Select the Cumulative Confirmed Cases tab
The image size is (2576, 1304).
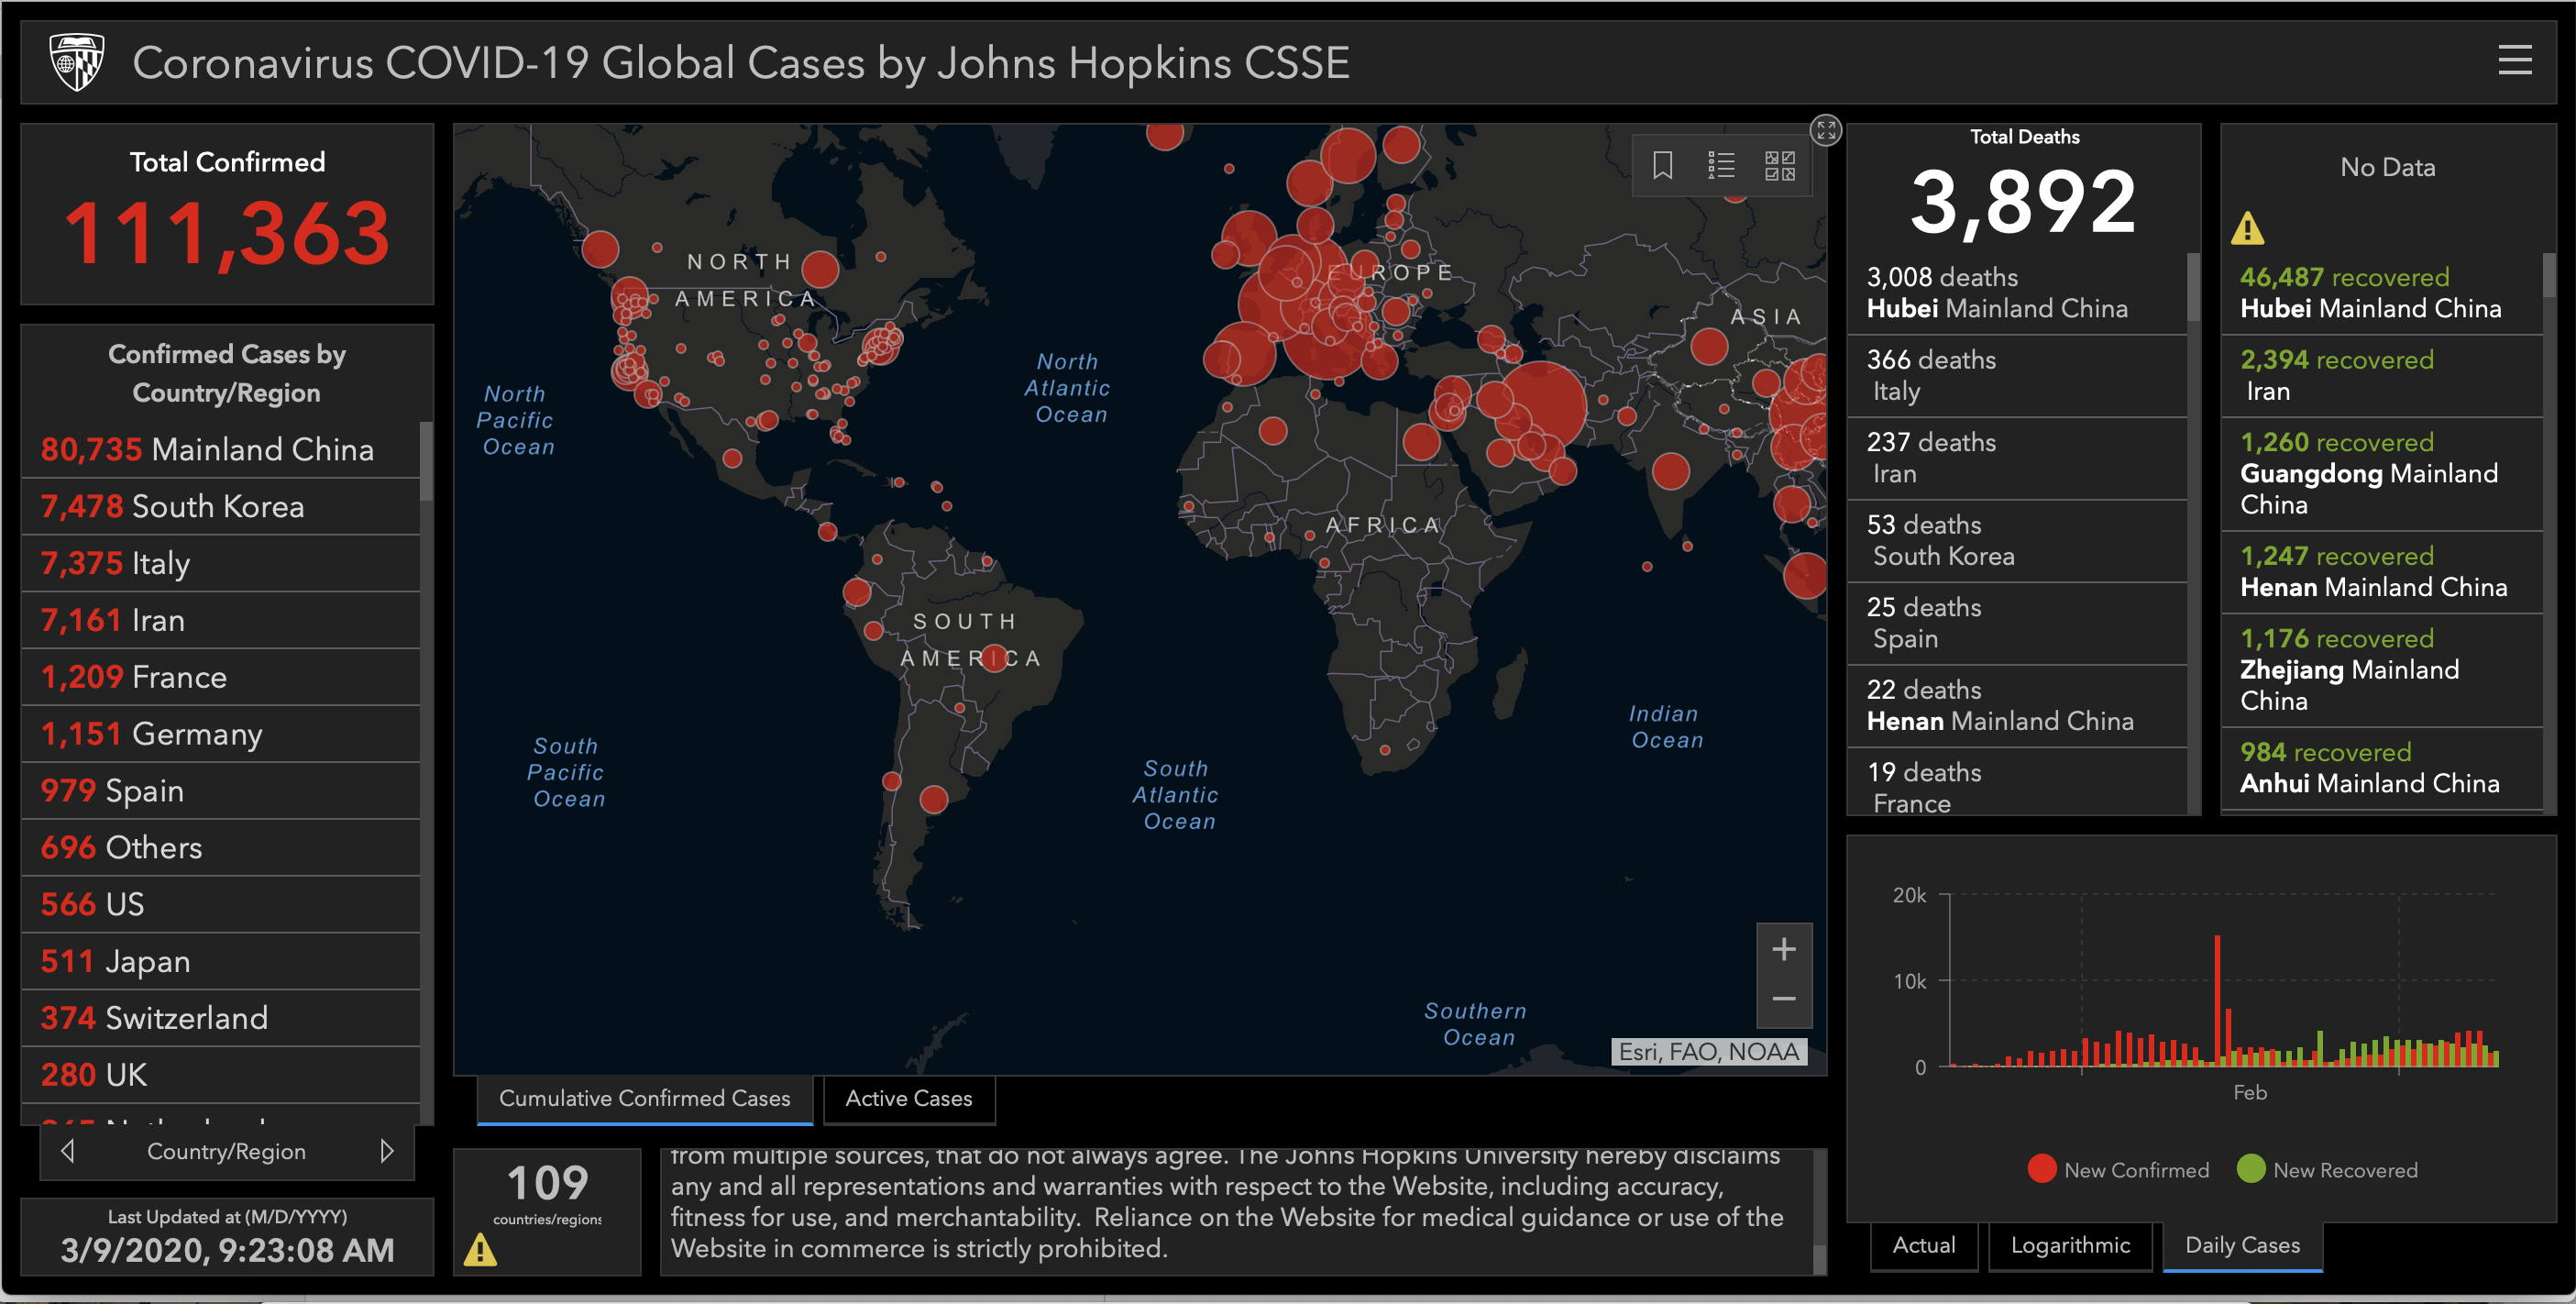[x=644, y=1098]
